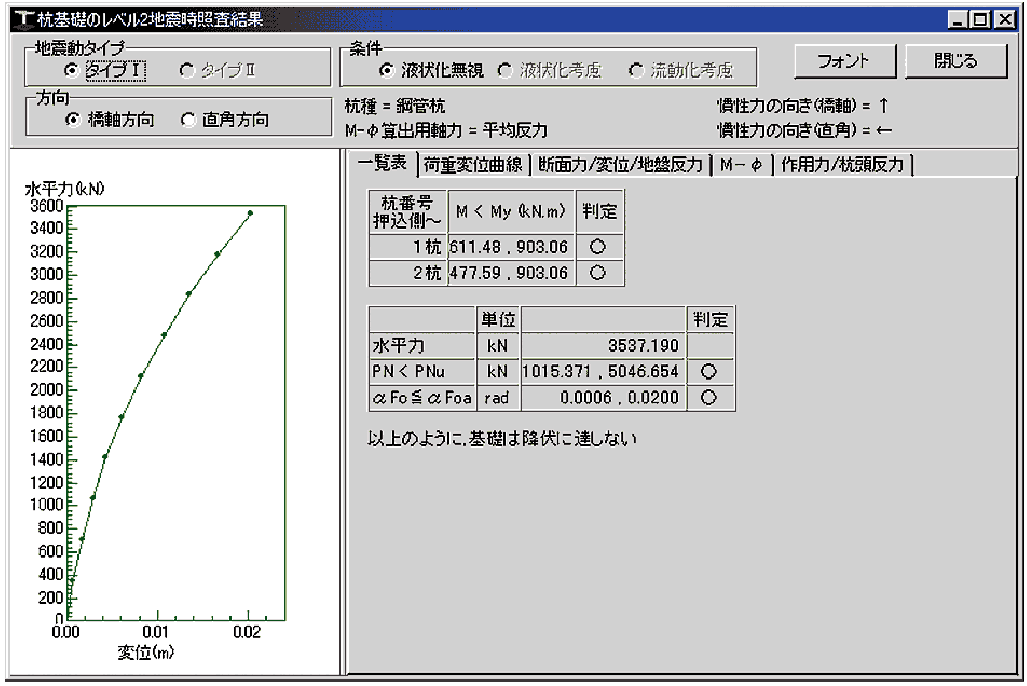This screenshot has height=686, width=1027.
Task: Open the 一覧表 tab
Action: [x=382, y=163]
